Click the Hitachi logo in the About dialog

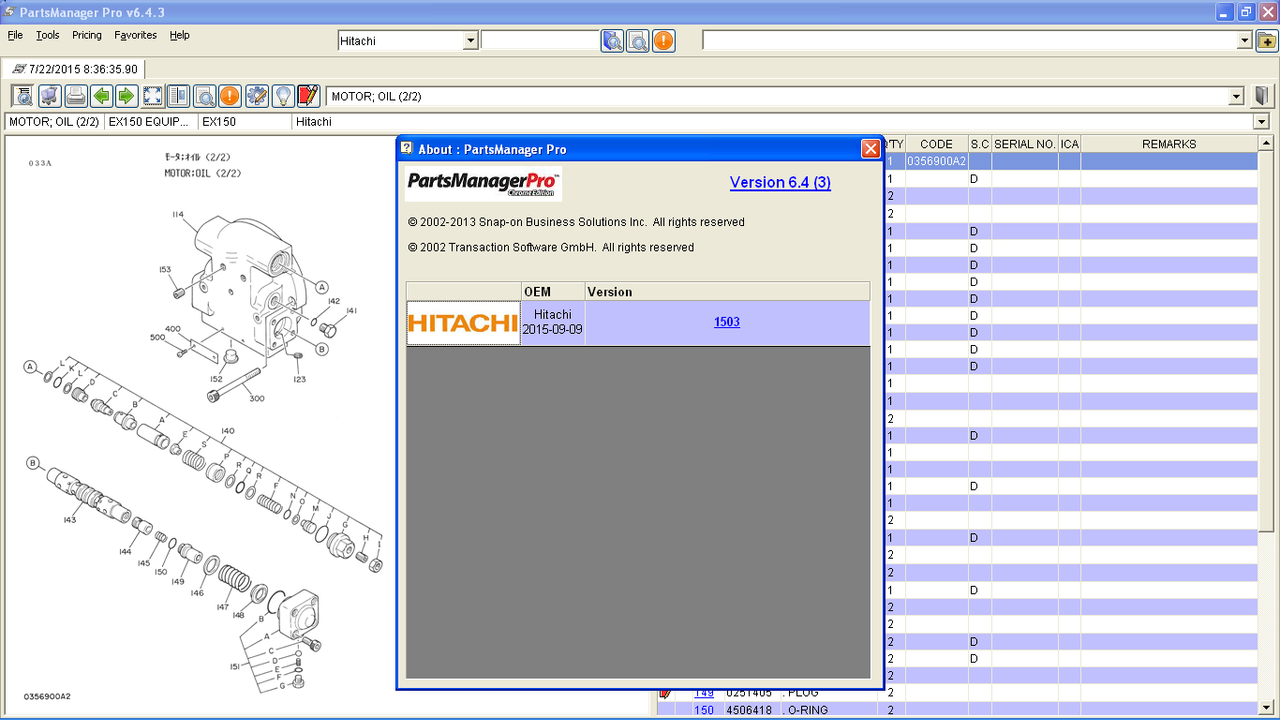(x=463, y=323)
